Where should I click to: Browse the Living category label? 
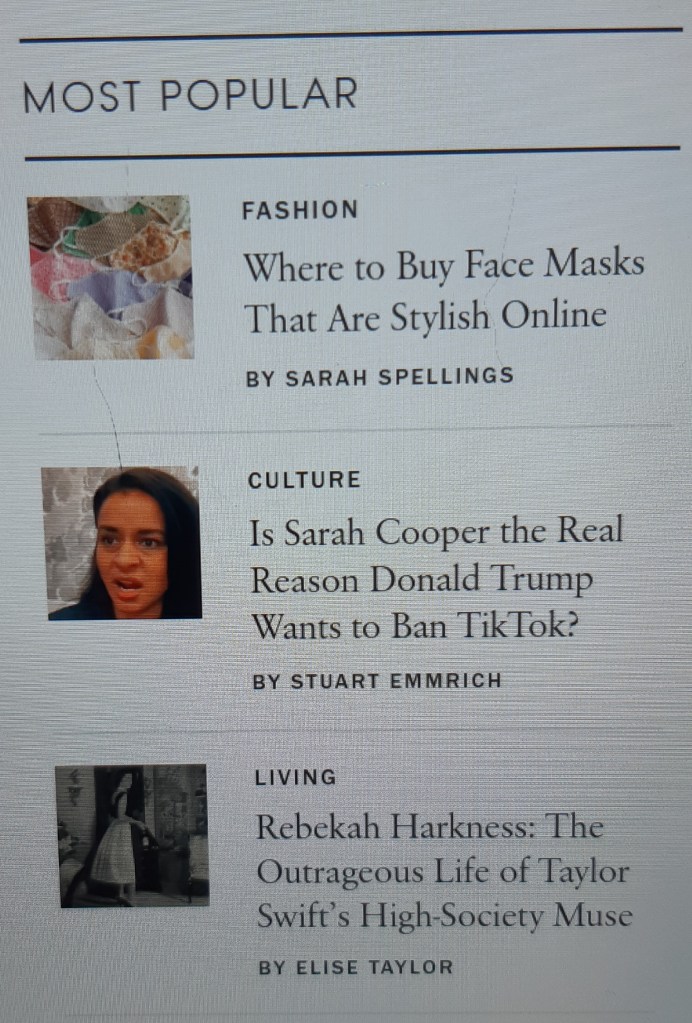pos(295,777)
